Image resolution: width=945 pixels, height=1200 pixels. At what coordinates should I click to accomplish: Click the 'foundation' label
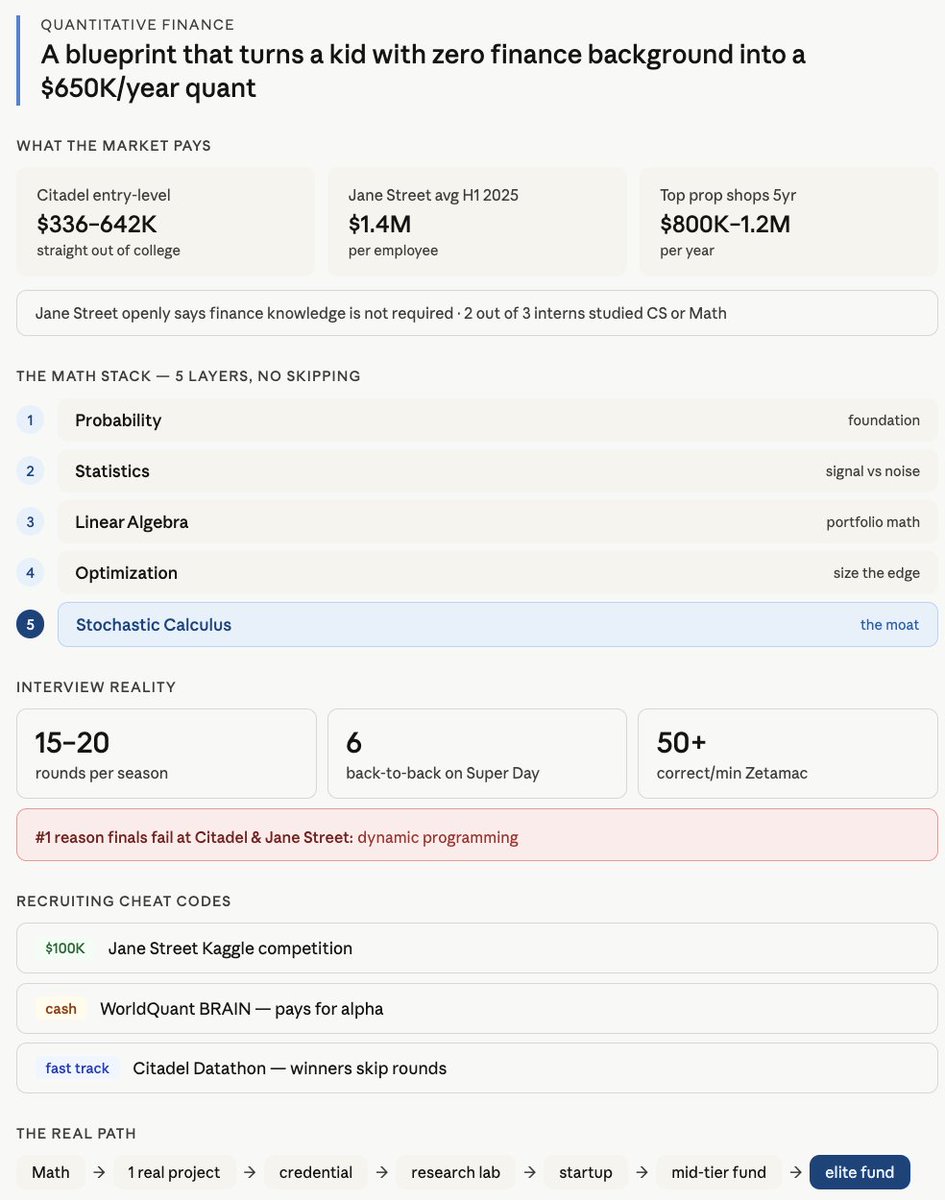click(x=884, y=420)
